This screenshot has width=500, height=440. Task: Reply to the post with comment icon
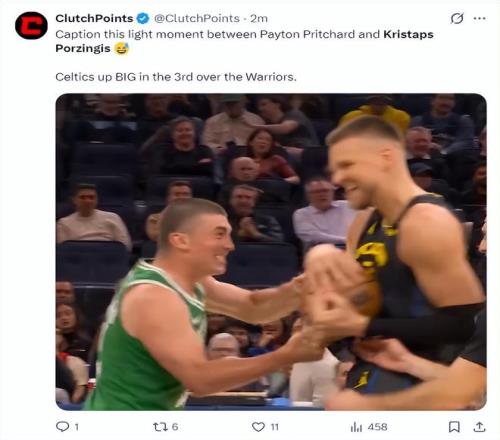click(x=62, y=427)
